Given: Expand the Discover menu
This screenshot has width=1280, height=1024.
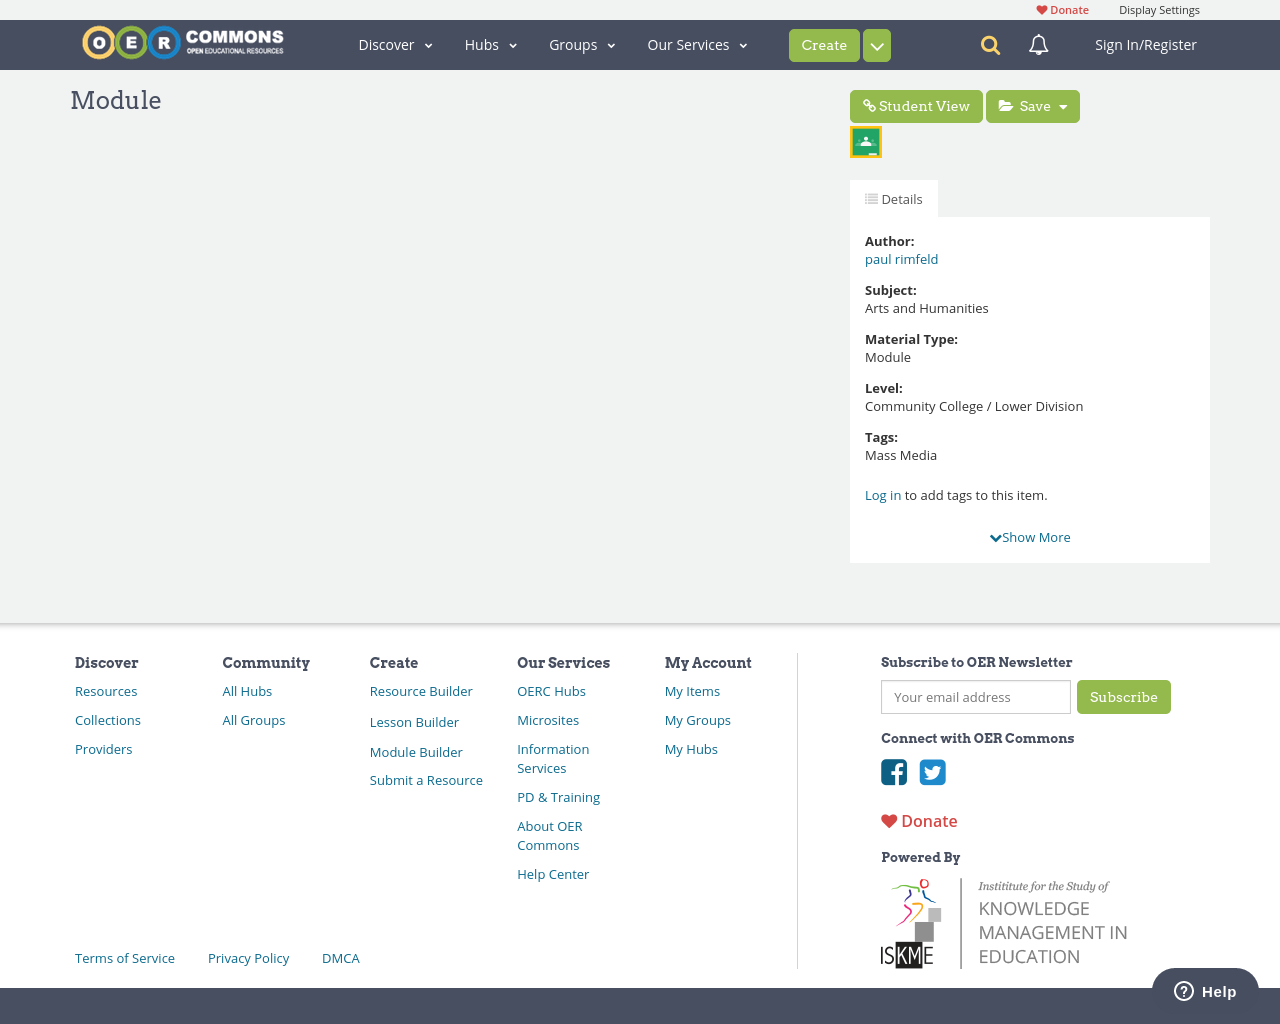Looking at the screenshot, I should pyautogui.click(x=396, y=45).
